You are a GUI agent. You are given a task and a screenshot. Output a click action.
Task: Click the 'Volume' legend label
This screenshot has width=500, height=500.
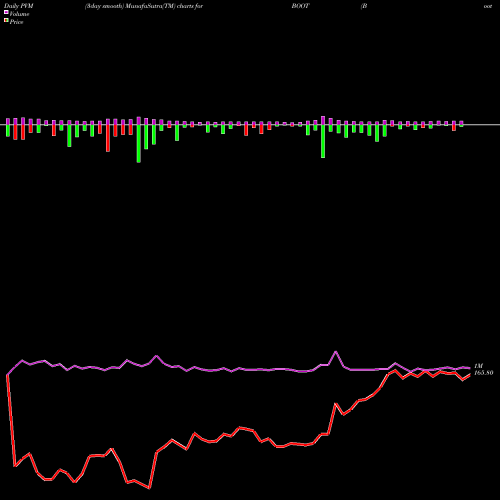[19, 14]
